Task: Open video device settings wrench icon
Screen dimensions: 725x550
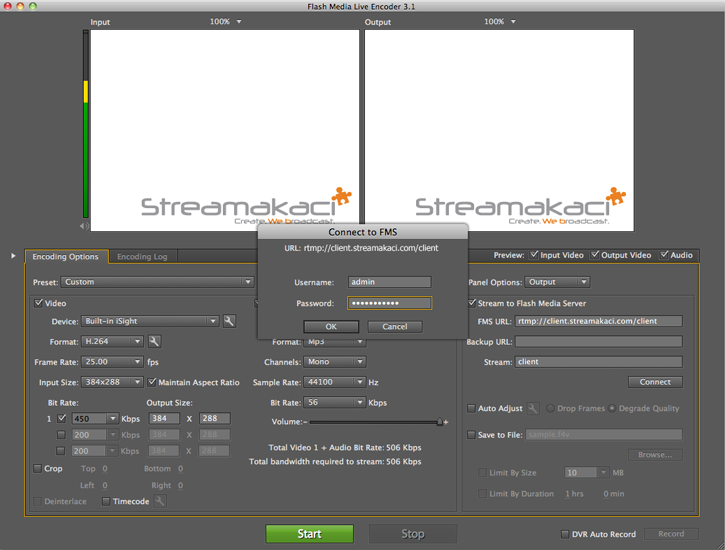Action: tap(229, 321)
